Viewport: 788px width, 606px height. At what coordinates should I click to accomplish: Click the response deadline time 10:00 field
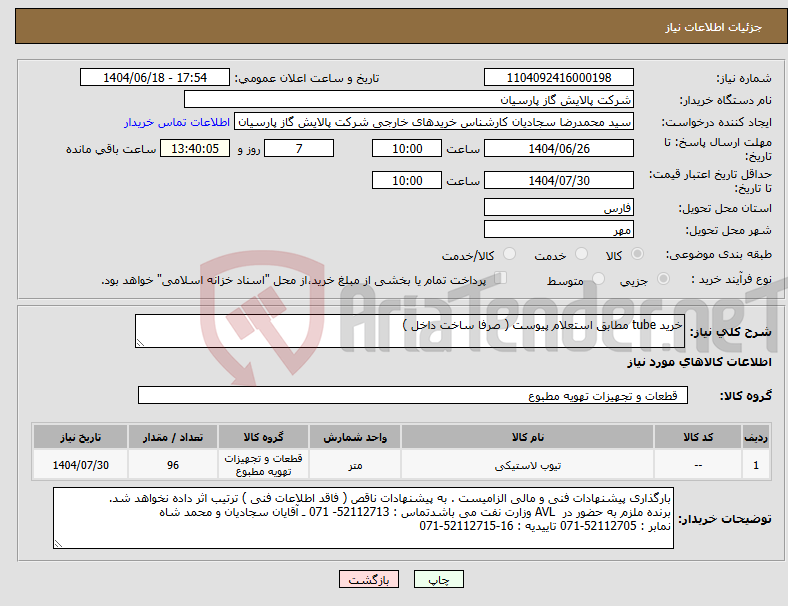407,149
